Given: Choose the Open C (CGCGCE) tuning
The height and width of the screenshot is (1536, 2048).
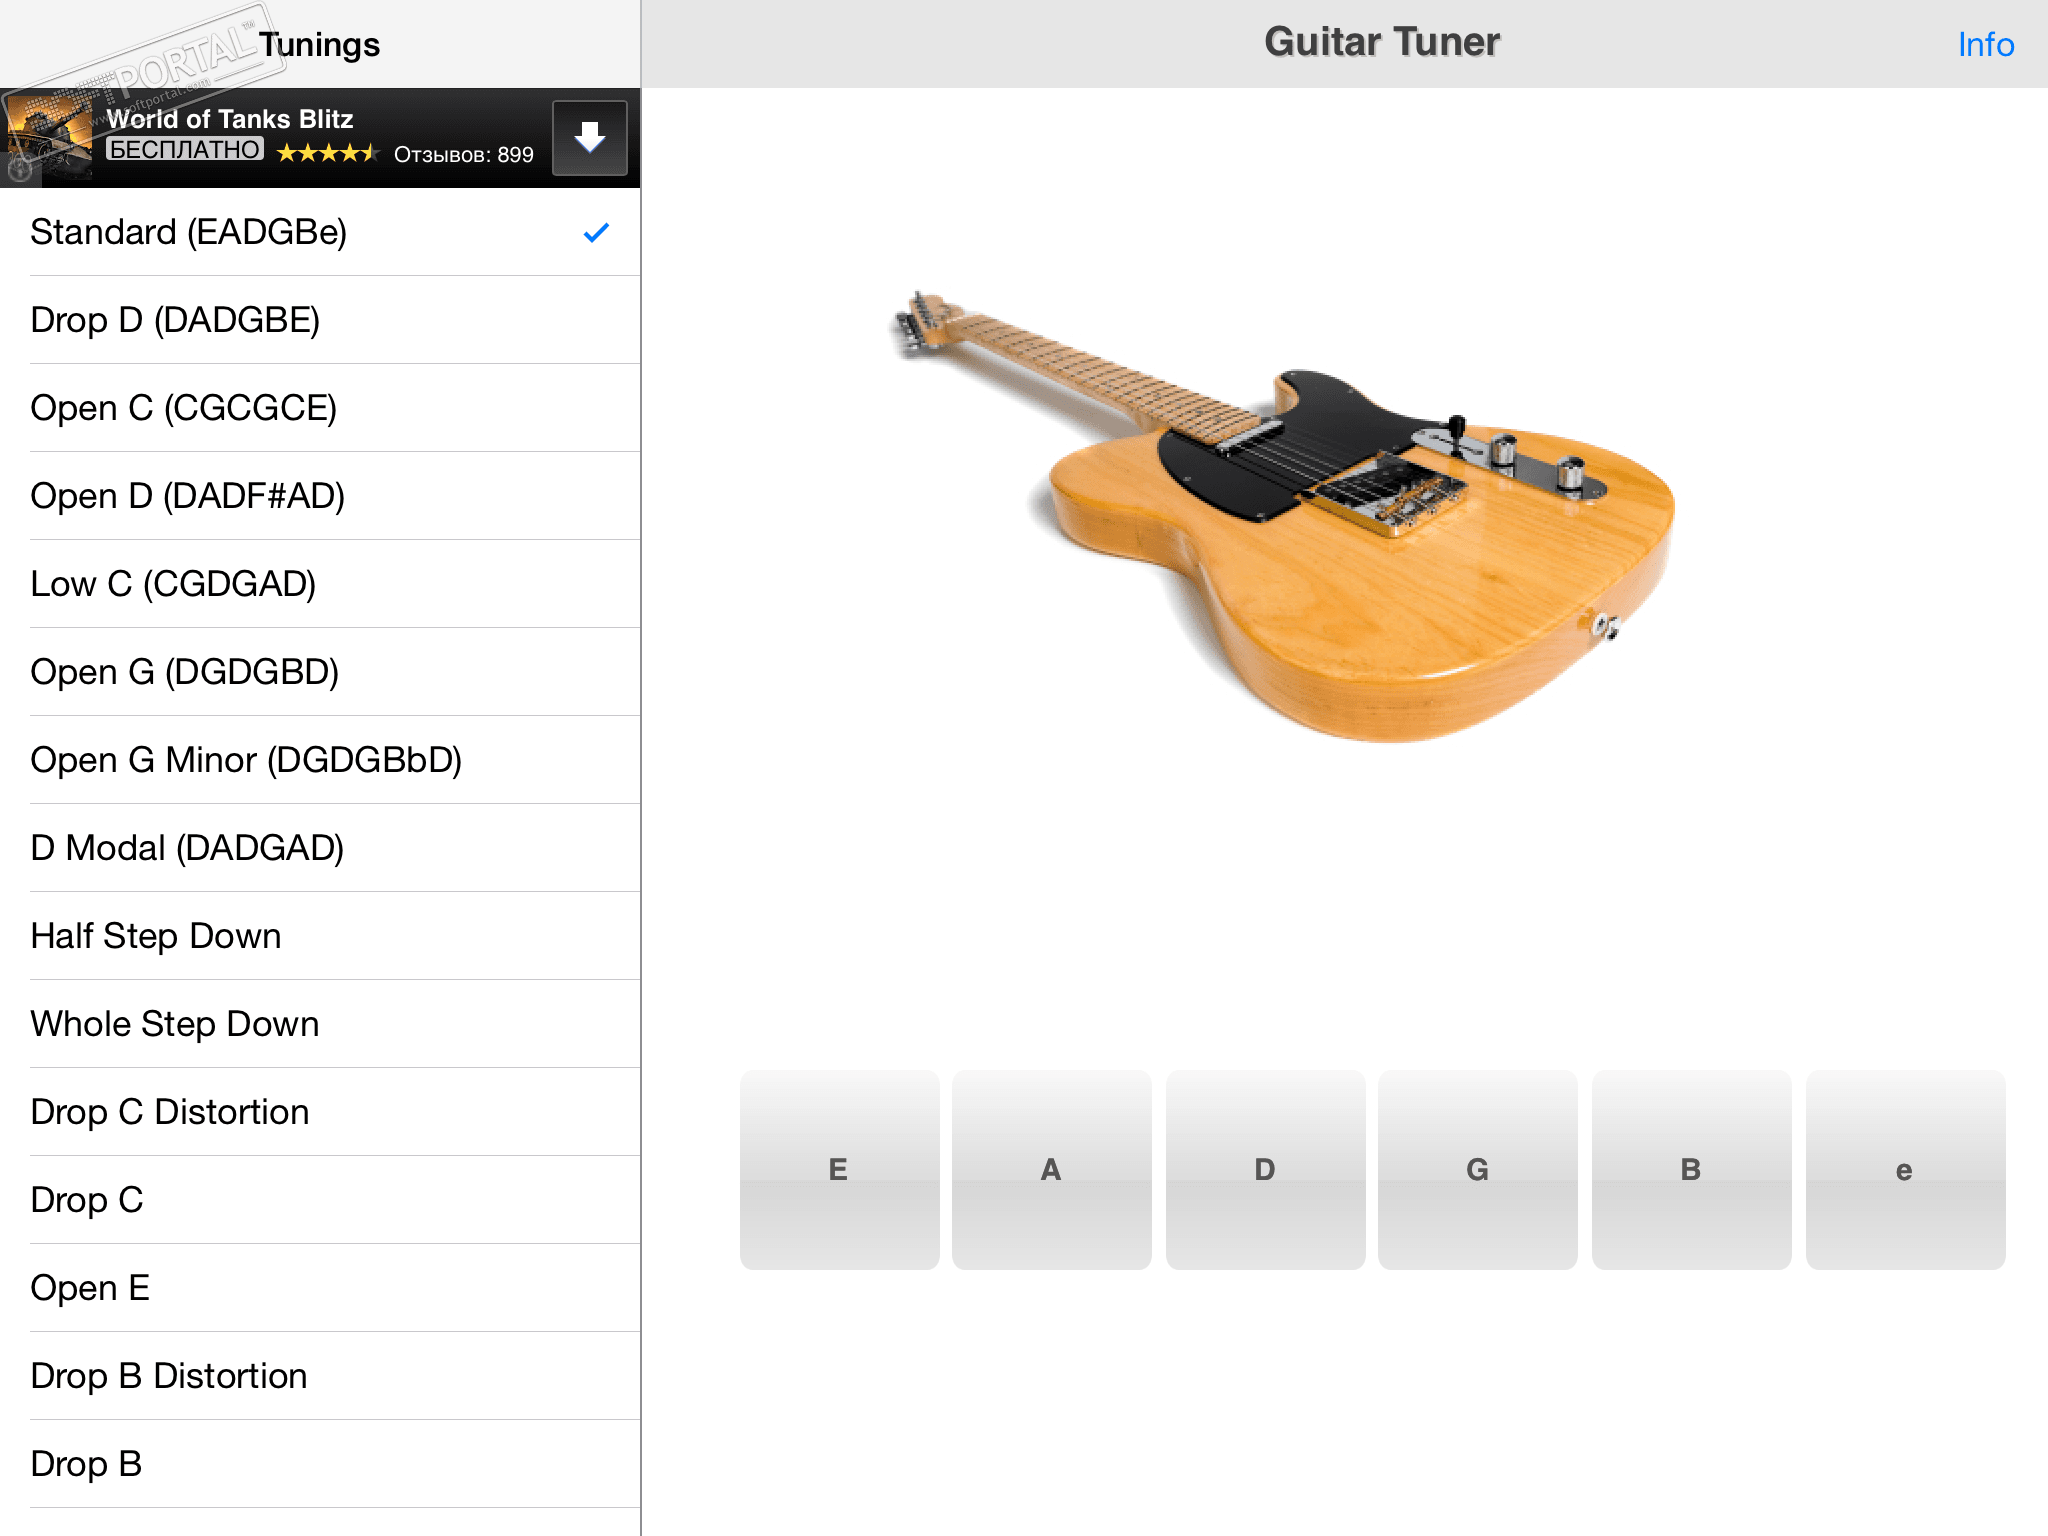Looking at the screenshot, I should coord(320,408).
